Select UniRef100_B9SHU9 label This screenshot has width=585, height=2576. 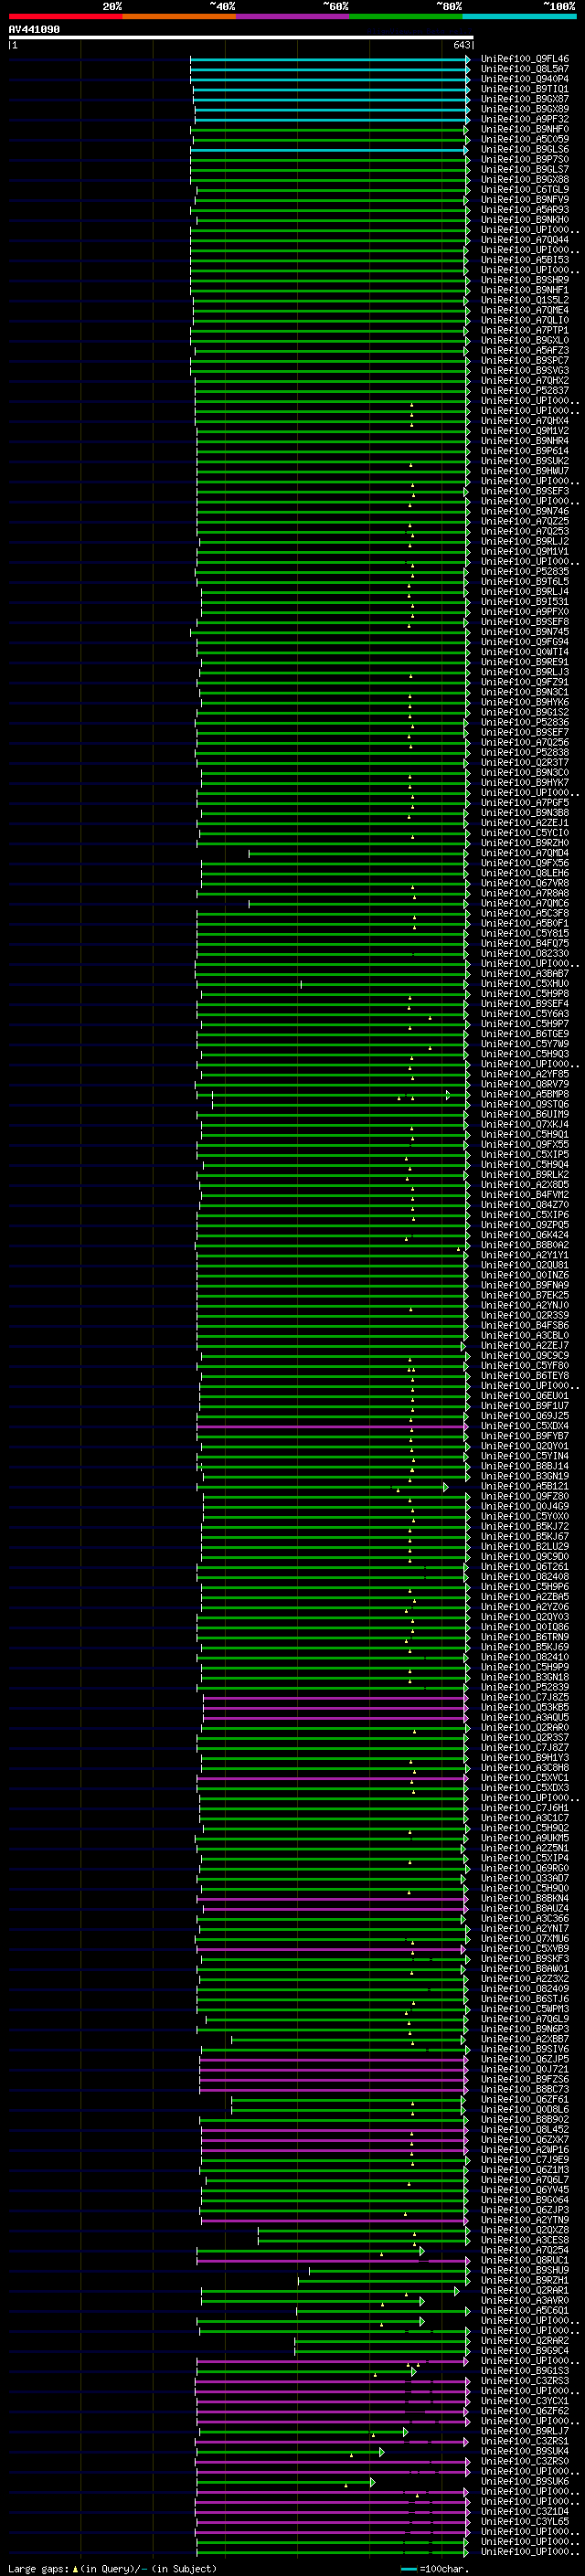525,2270
